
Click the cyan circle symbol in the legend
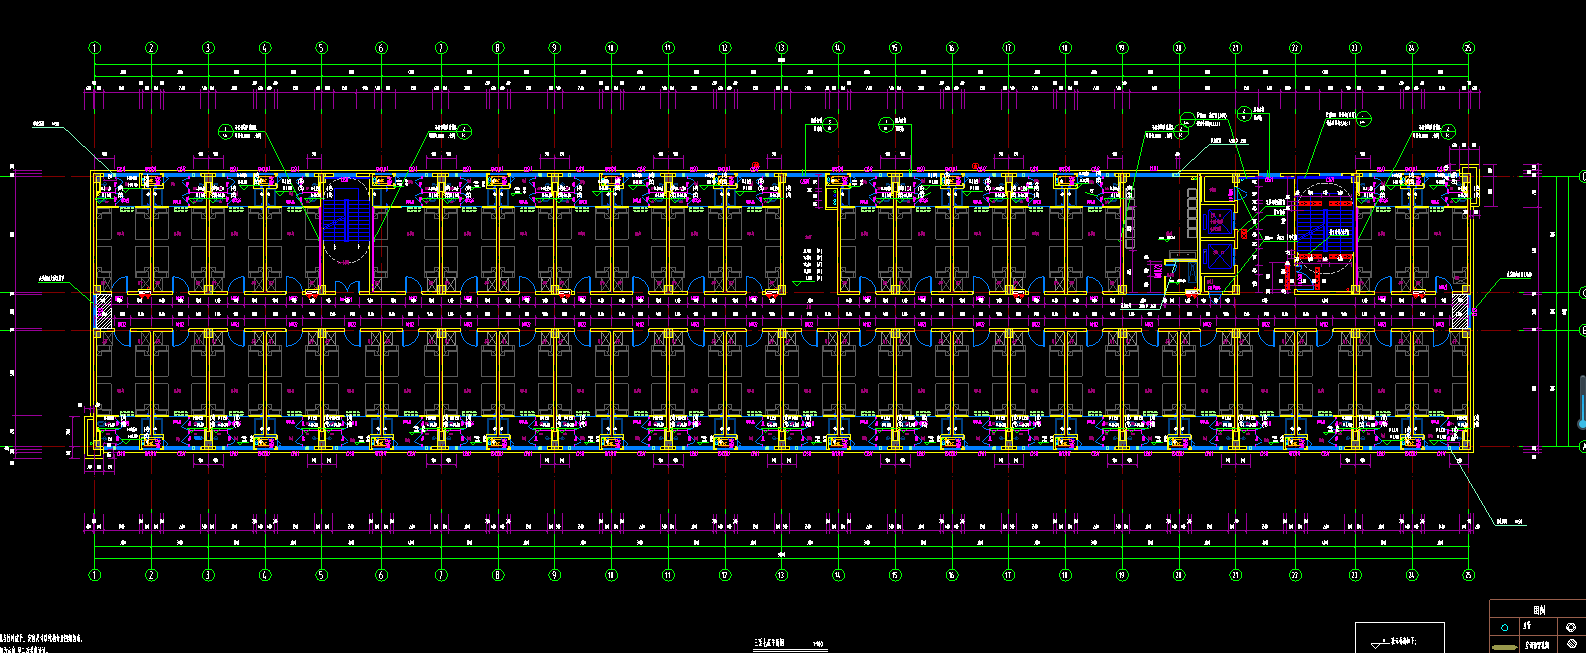click(1505, 628)
